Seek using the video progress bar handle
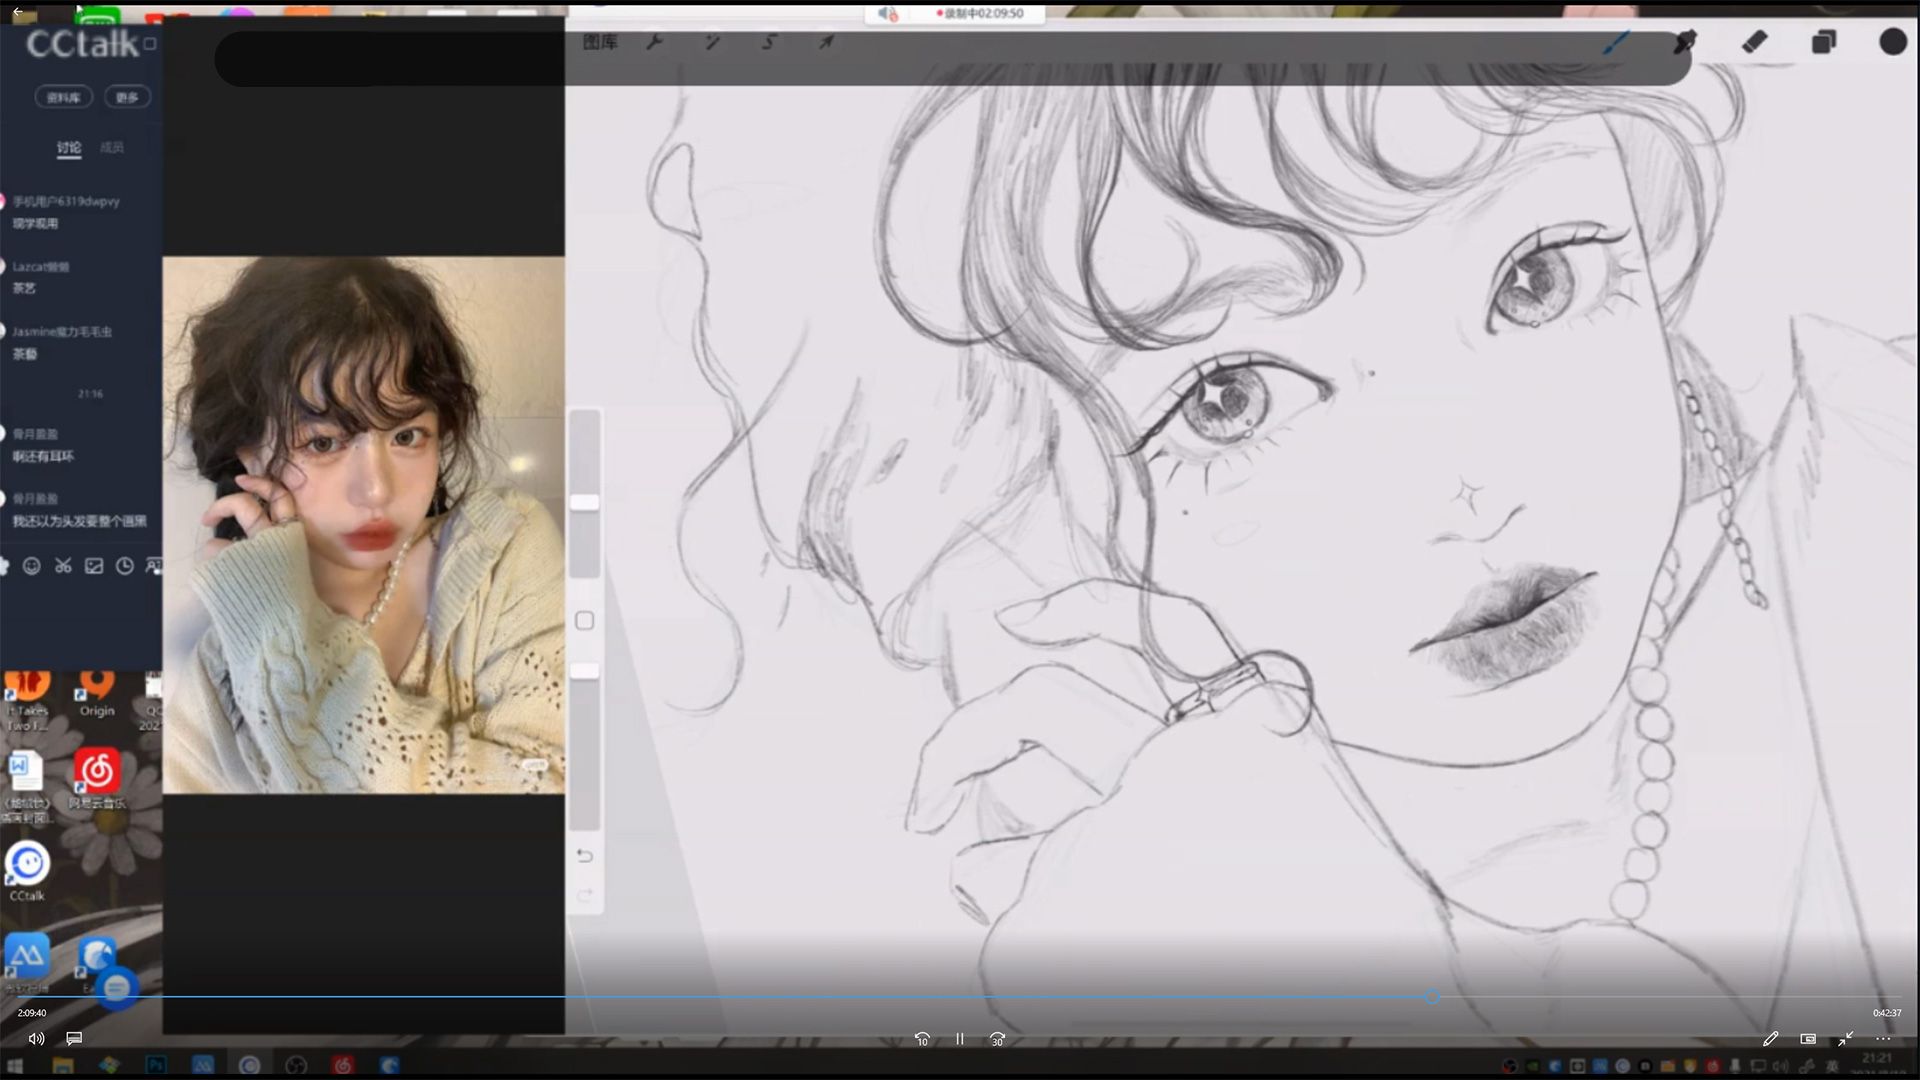The image size is (1920, 1080). point(1432,997)
